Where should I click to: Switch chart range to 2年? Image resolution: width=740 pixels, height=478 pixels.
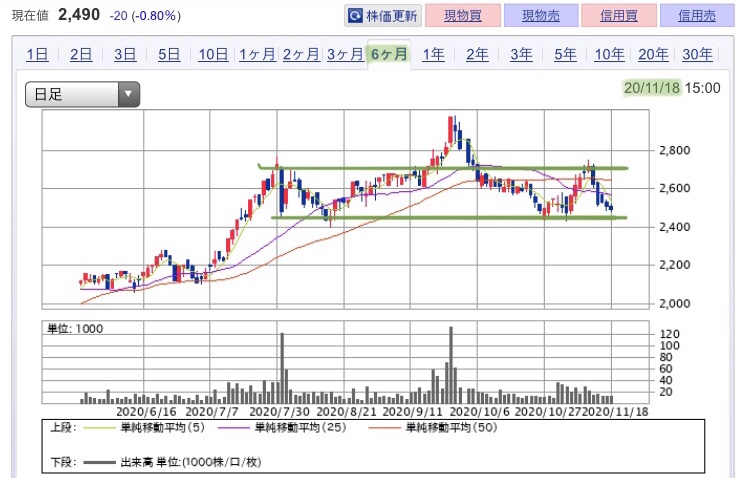(477, 55)
